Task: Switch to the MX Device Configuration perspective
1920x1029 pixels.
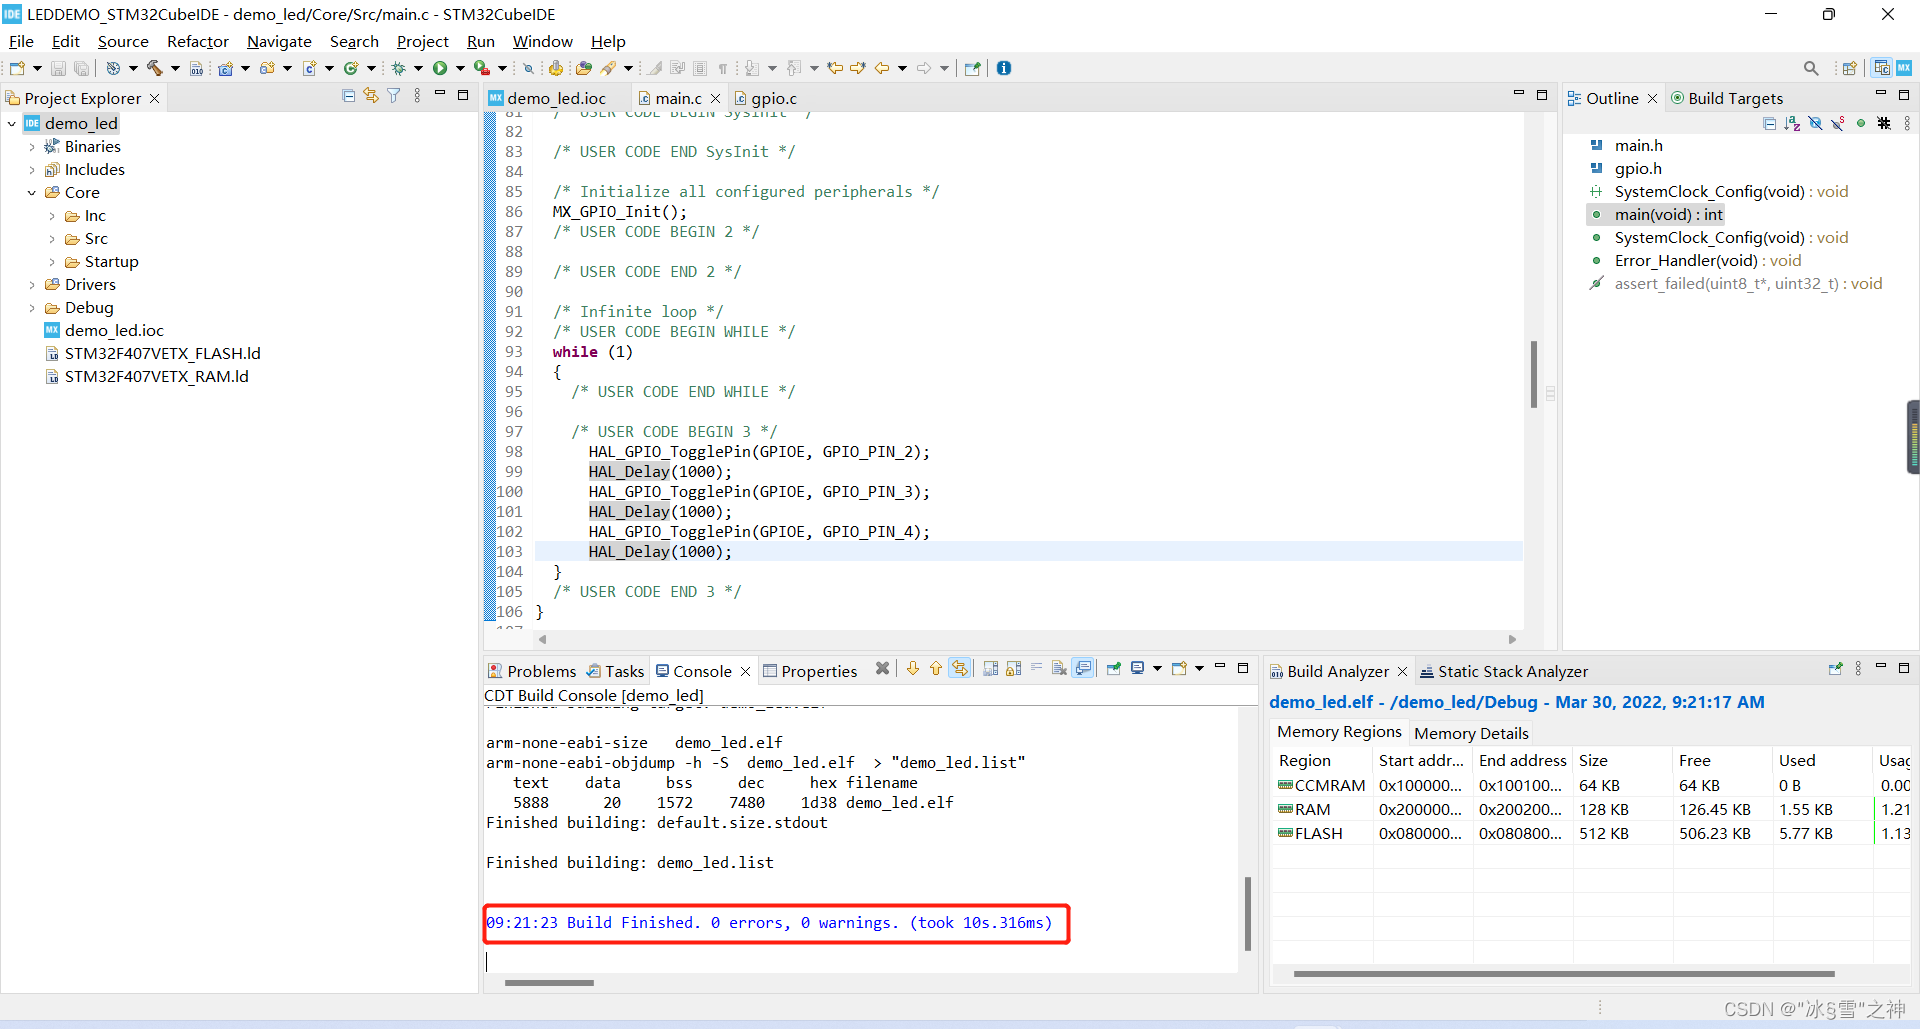Action: tap(1904, 68)
